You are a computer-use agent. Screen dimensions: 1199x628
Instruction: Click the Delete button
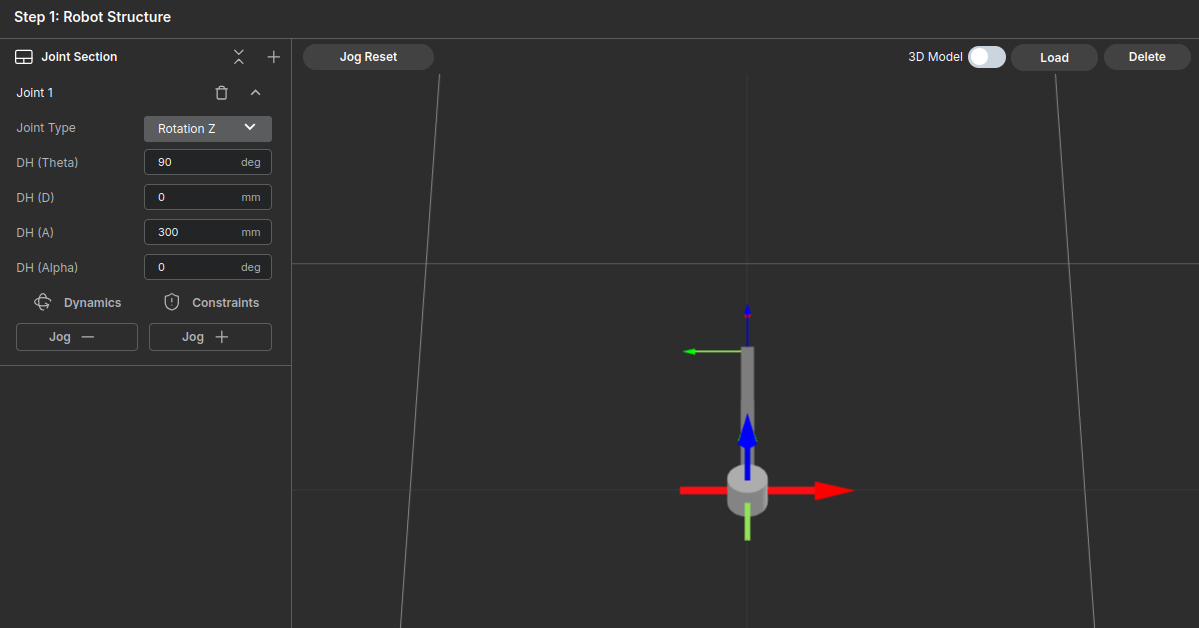tap(1146, 57)
